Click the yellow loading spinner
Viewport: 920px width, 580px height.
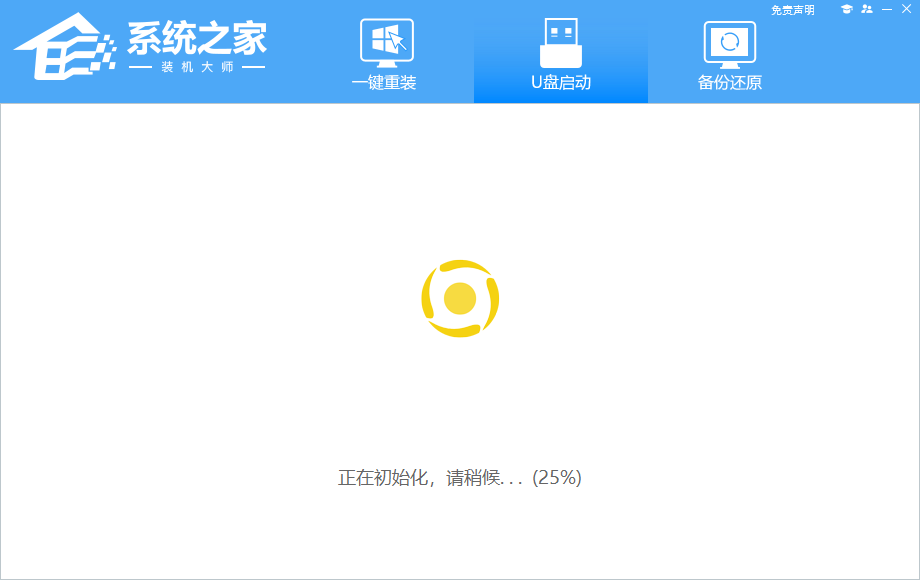click(x=460, y=297)
